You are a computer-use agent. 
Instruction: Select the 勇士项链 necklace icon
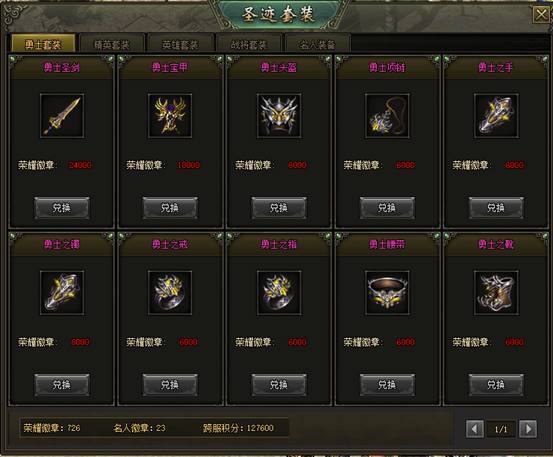tap(387, 116)
